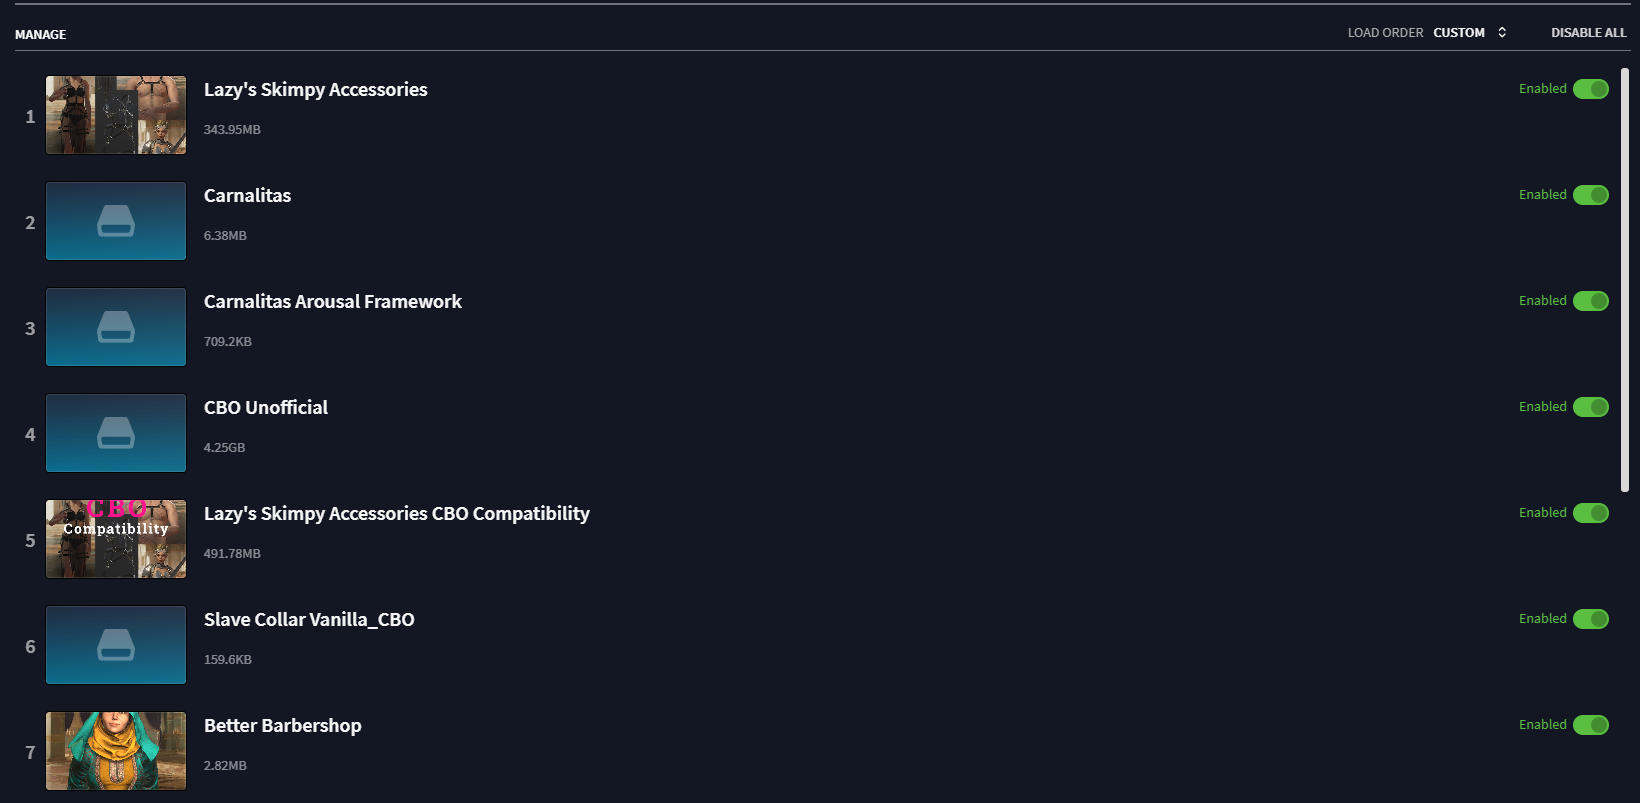The image size is (1640, 803).
Task: Open the Better Barbershop thumbnail image
Action: (116, 751)
